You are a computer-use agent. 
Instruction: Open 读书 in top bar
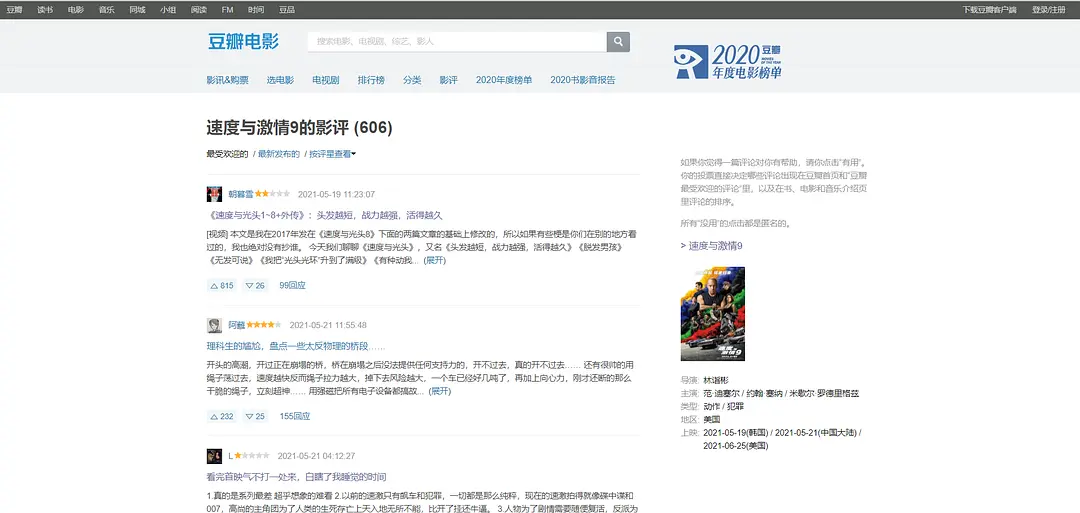(x=45, y=10)
